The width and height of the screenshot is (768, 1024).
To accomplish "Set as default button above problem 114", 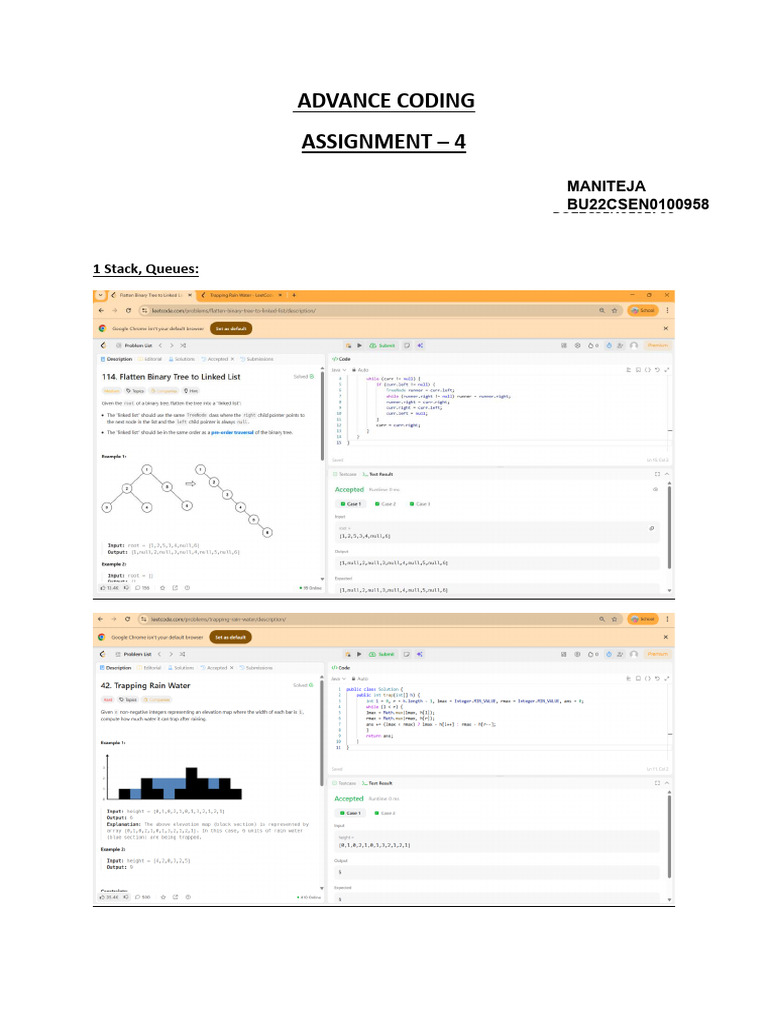I will (231, 328).
